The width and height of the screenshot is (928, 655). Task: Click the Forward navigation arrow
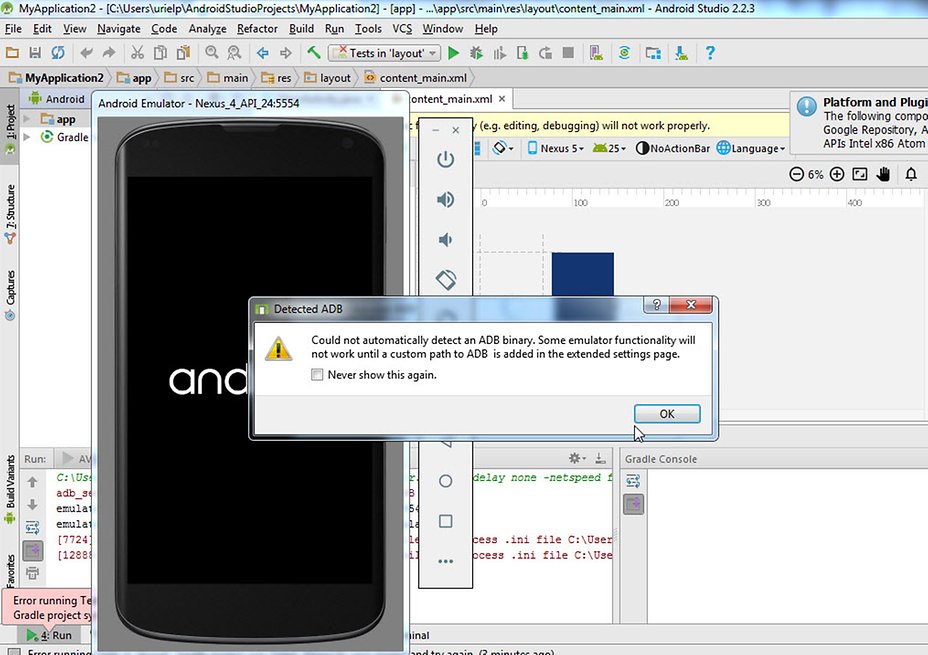click(x=286, y=53)
